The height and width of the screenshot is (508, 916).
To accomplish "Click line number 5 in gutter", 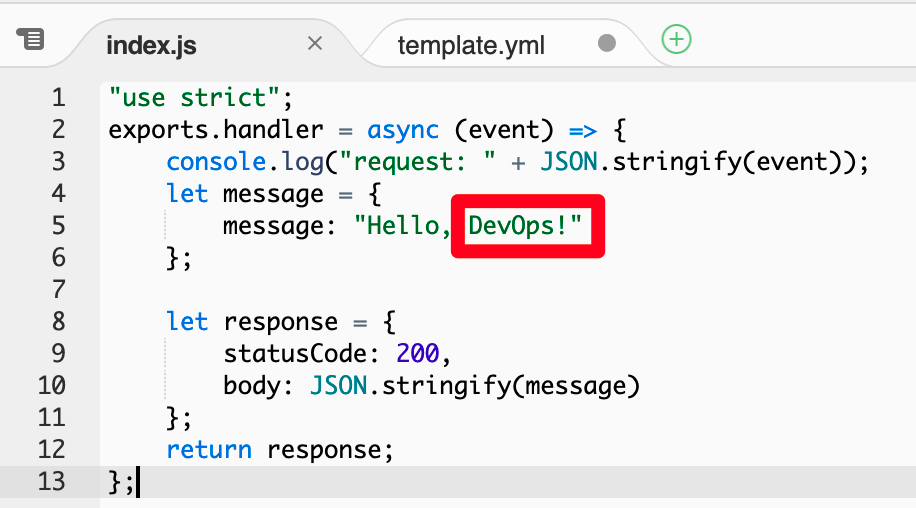I will (x=58, y=225).
